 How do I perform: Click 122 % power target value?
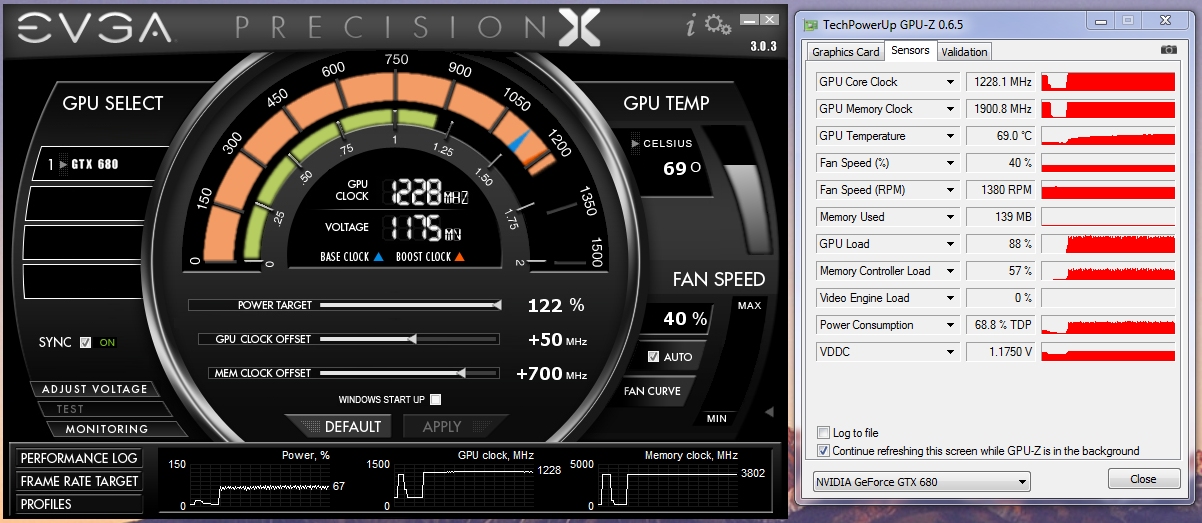tap(556, 305)
